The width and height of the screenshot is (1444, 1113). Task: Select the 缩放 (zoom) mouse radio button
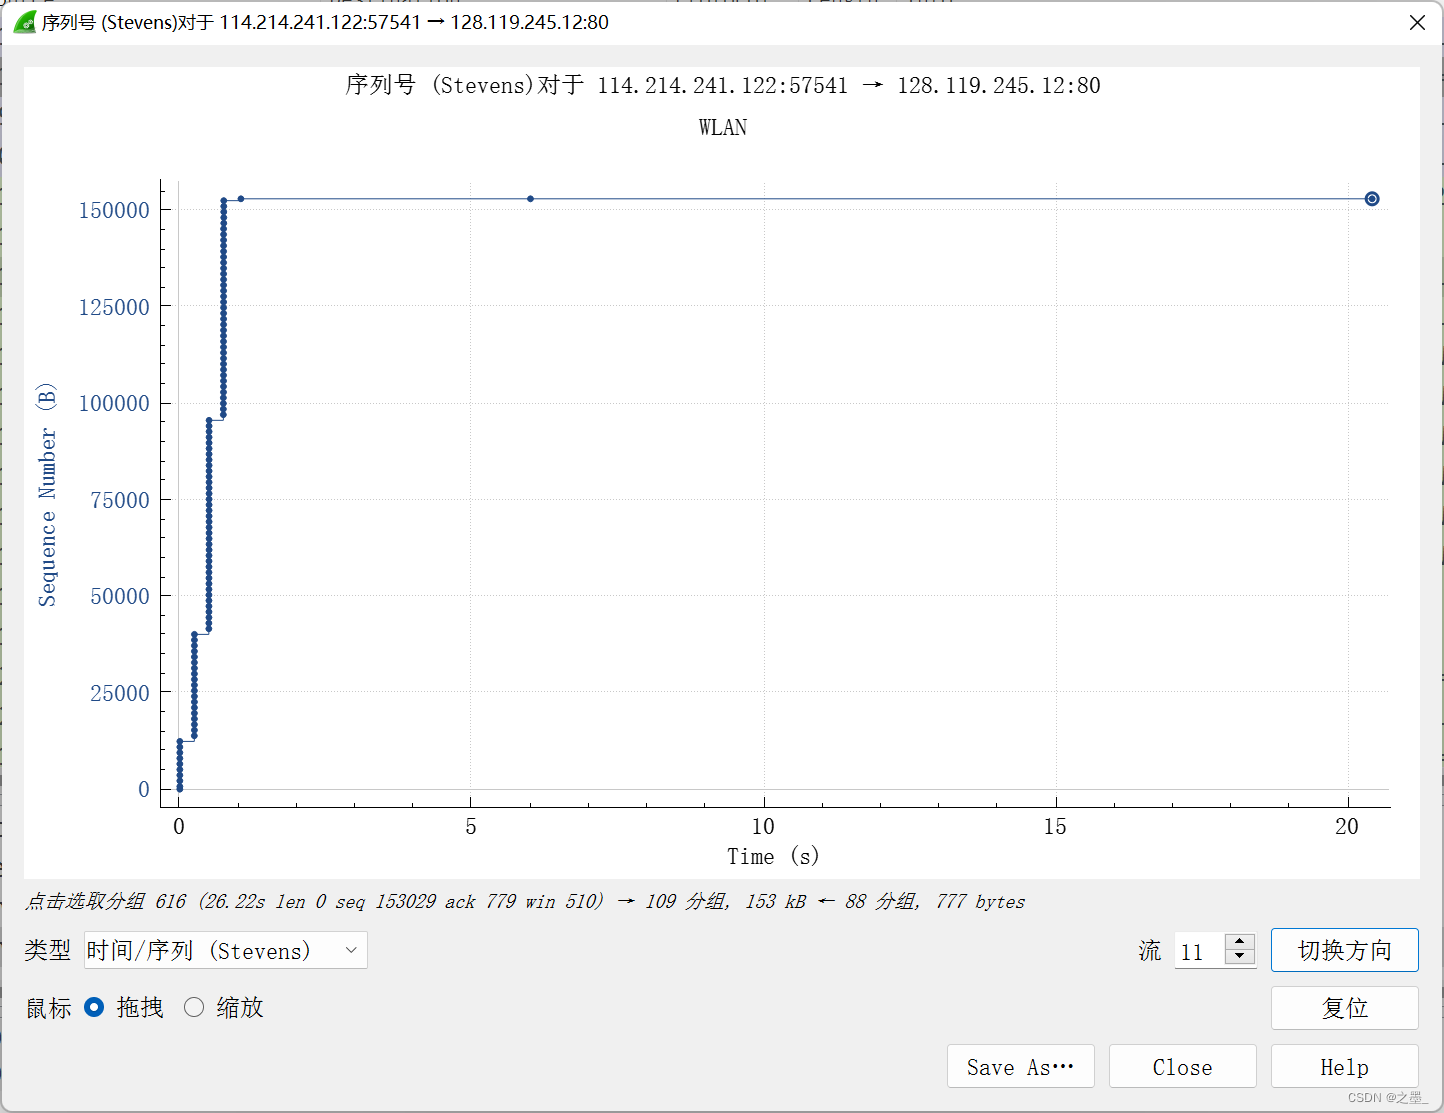(x=194, y=1007)
